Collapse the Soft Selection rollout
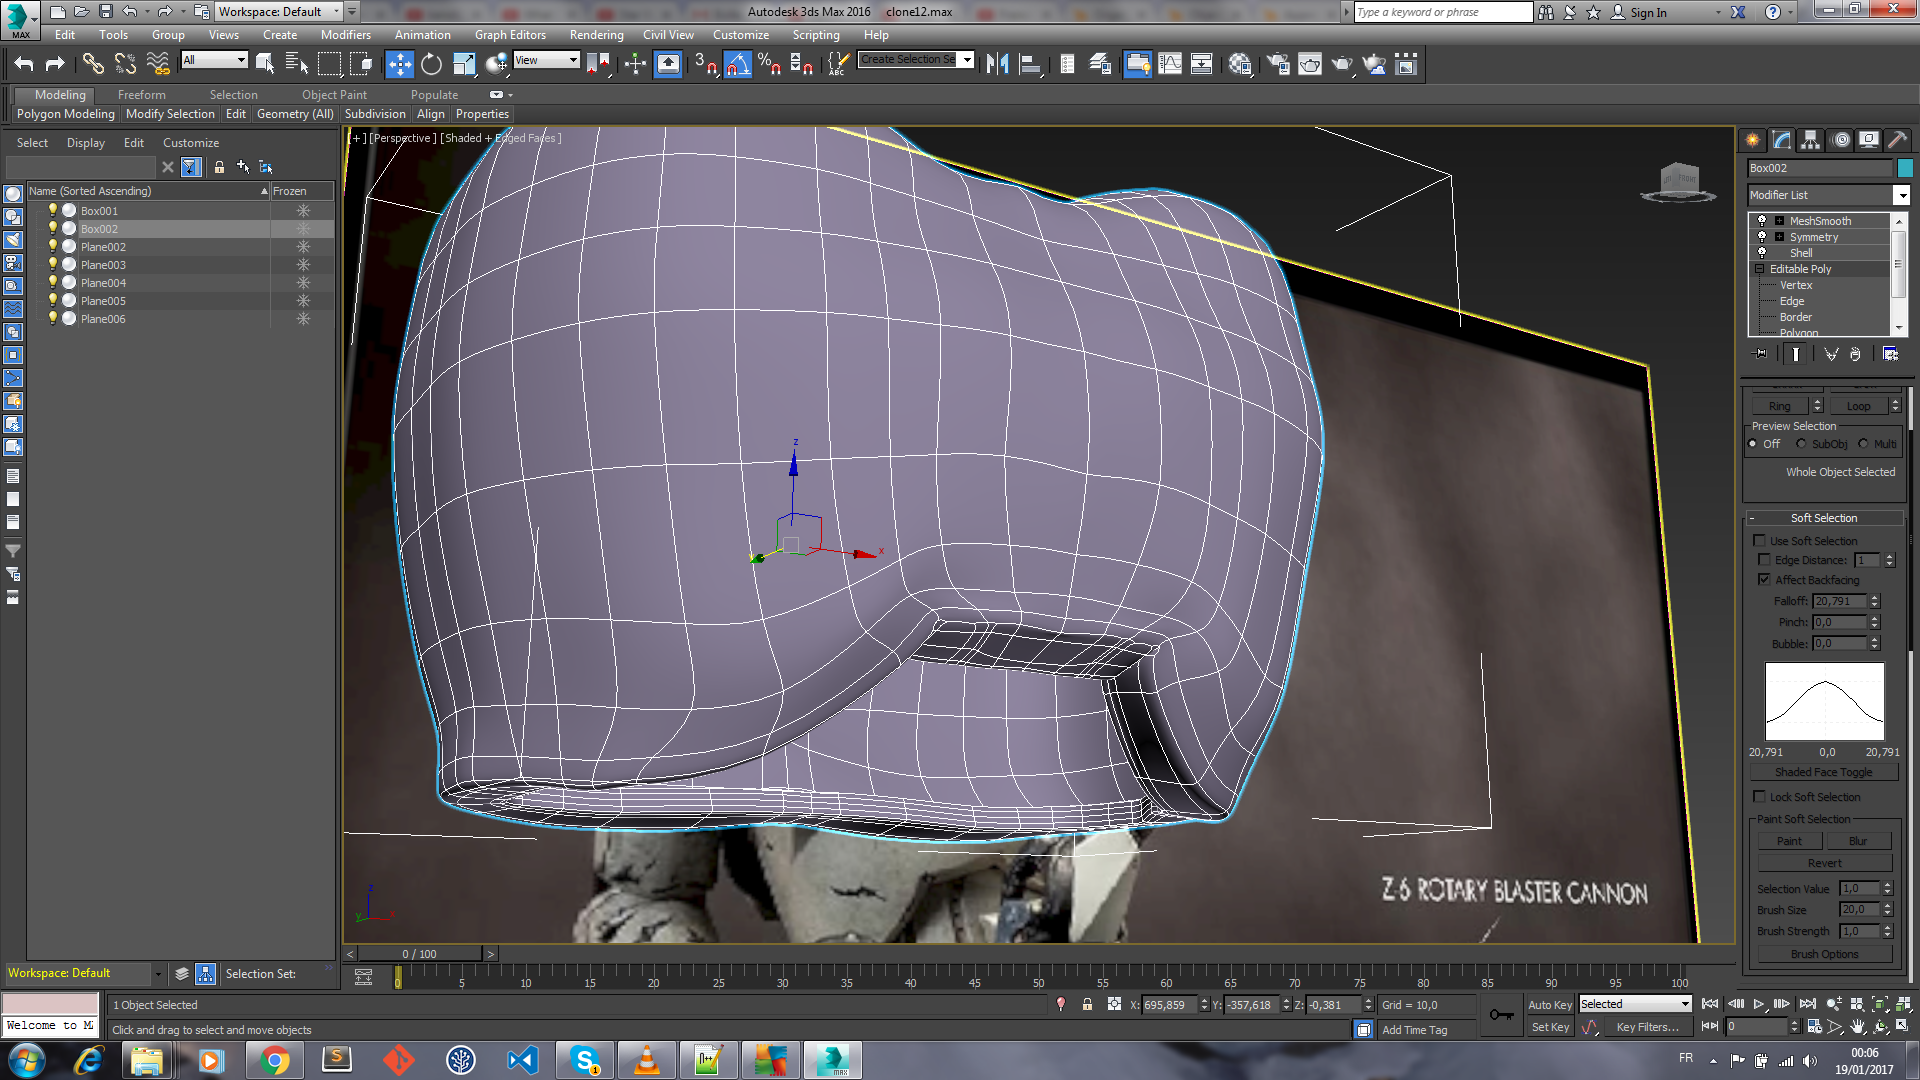Screen dimensions: 1920x1080 click(1826, 518)
